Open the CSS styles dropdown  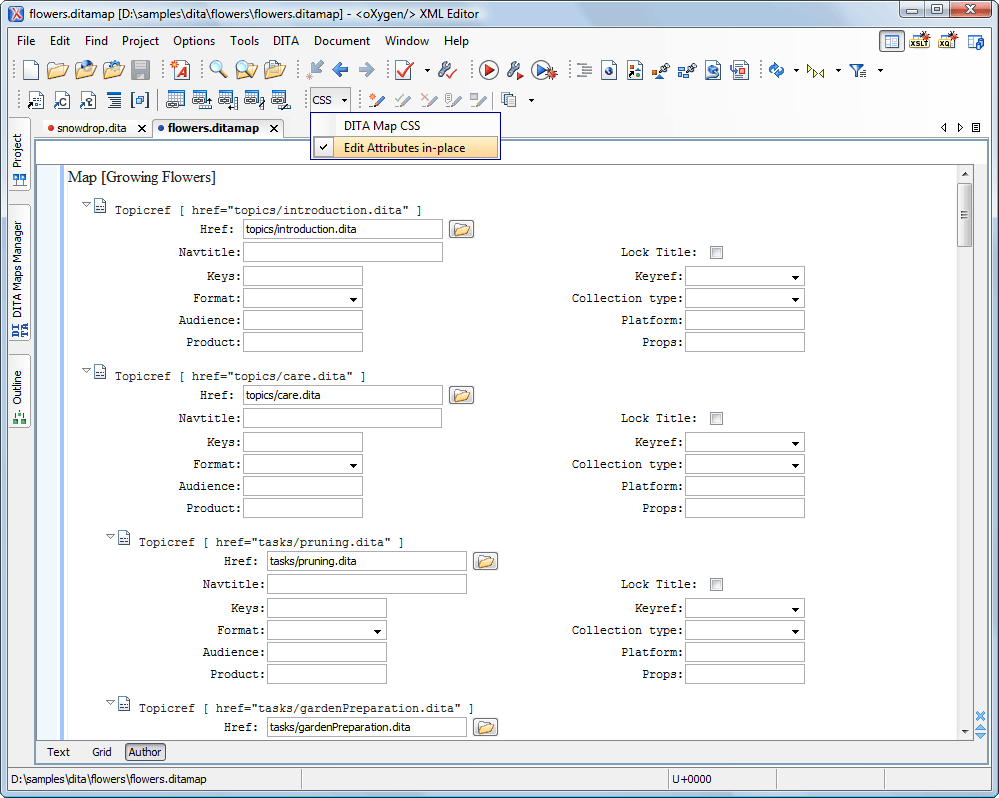coord(330,100)
